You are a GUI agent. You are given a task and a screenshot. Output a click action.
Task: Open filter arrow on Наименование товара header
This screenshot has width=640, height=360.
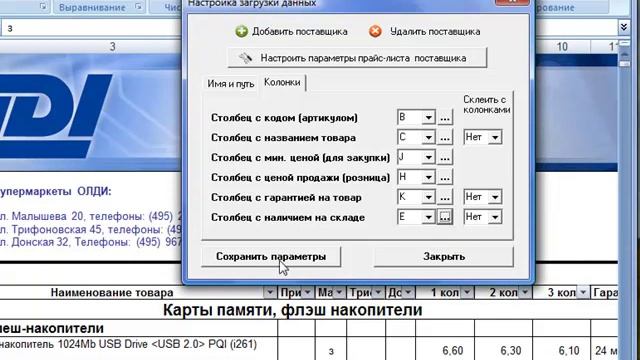pyautogui.click(x=269, y=292)
